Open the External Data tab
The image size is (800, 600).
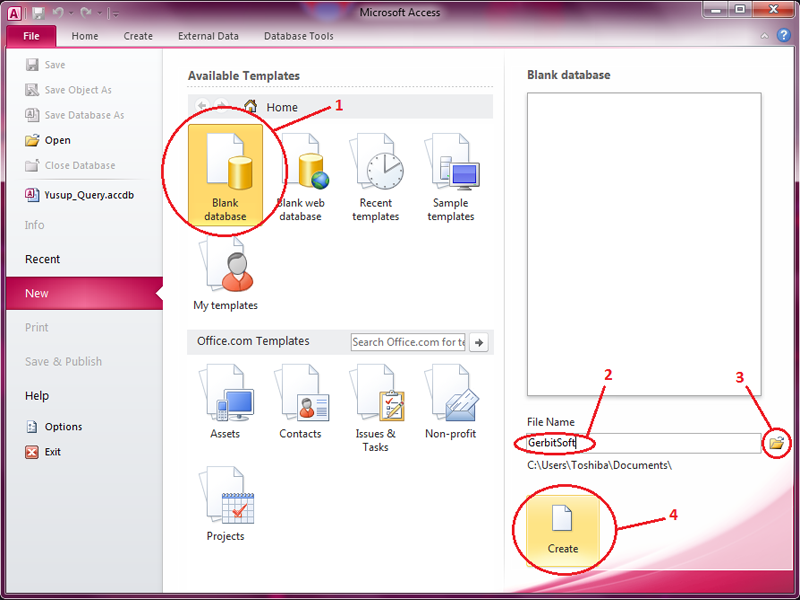tap(208, 36)
